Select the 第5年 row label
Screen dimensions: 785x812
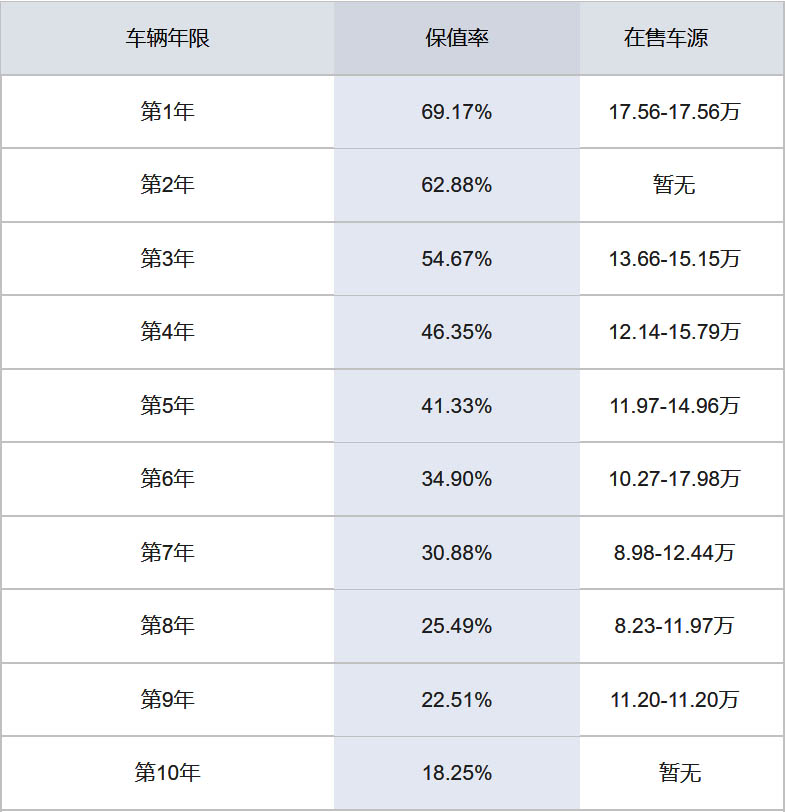[167, 406]
